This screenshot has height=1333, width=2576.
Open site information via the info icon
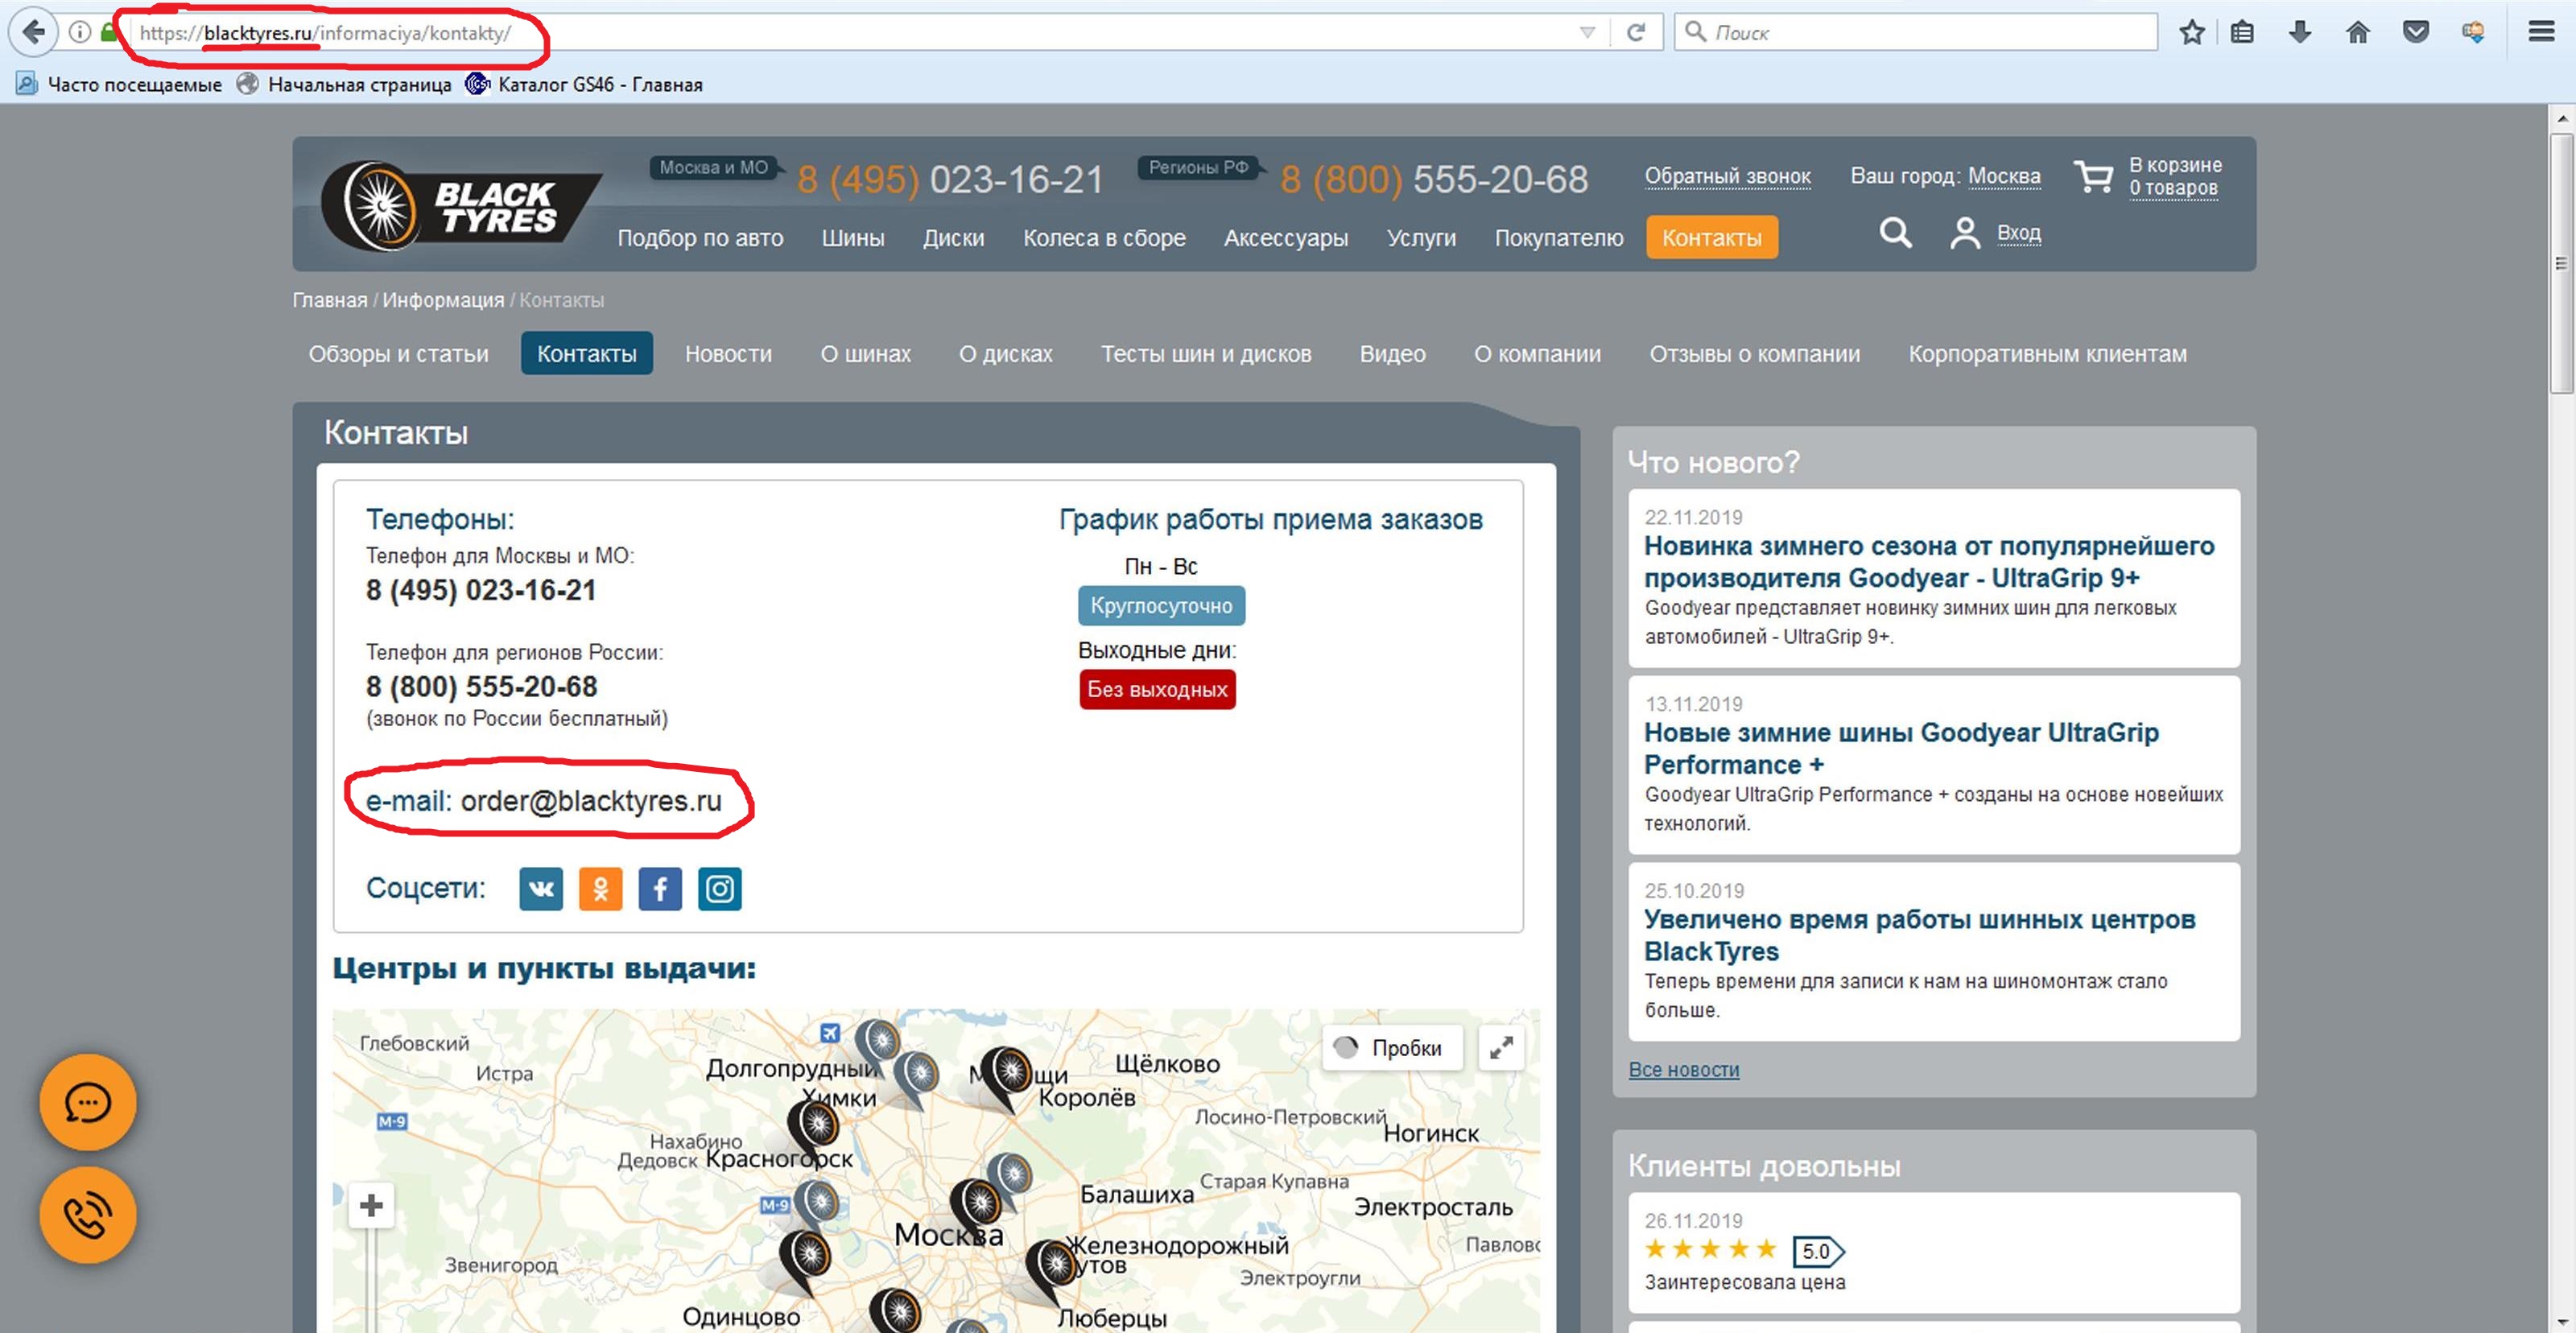80,32
